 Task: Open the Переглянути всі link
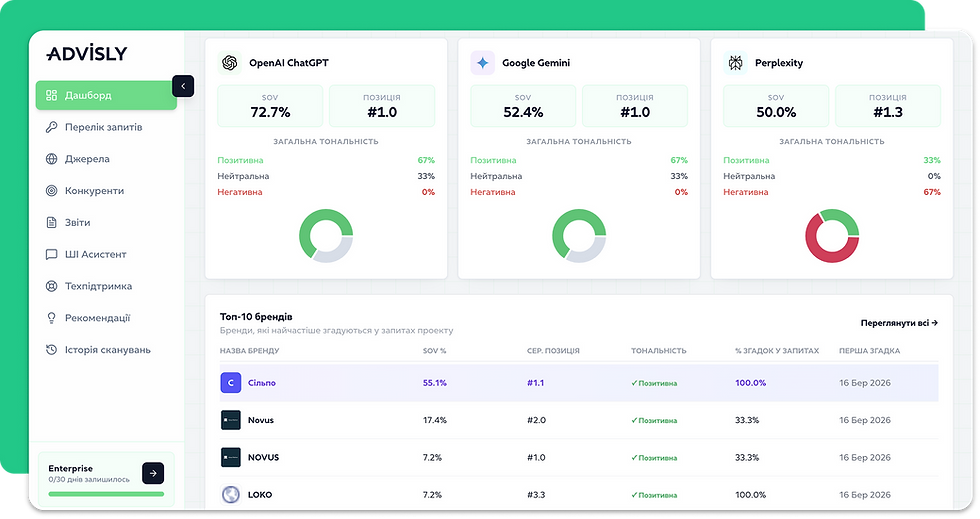(x=899, y=323)
